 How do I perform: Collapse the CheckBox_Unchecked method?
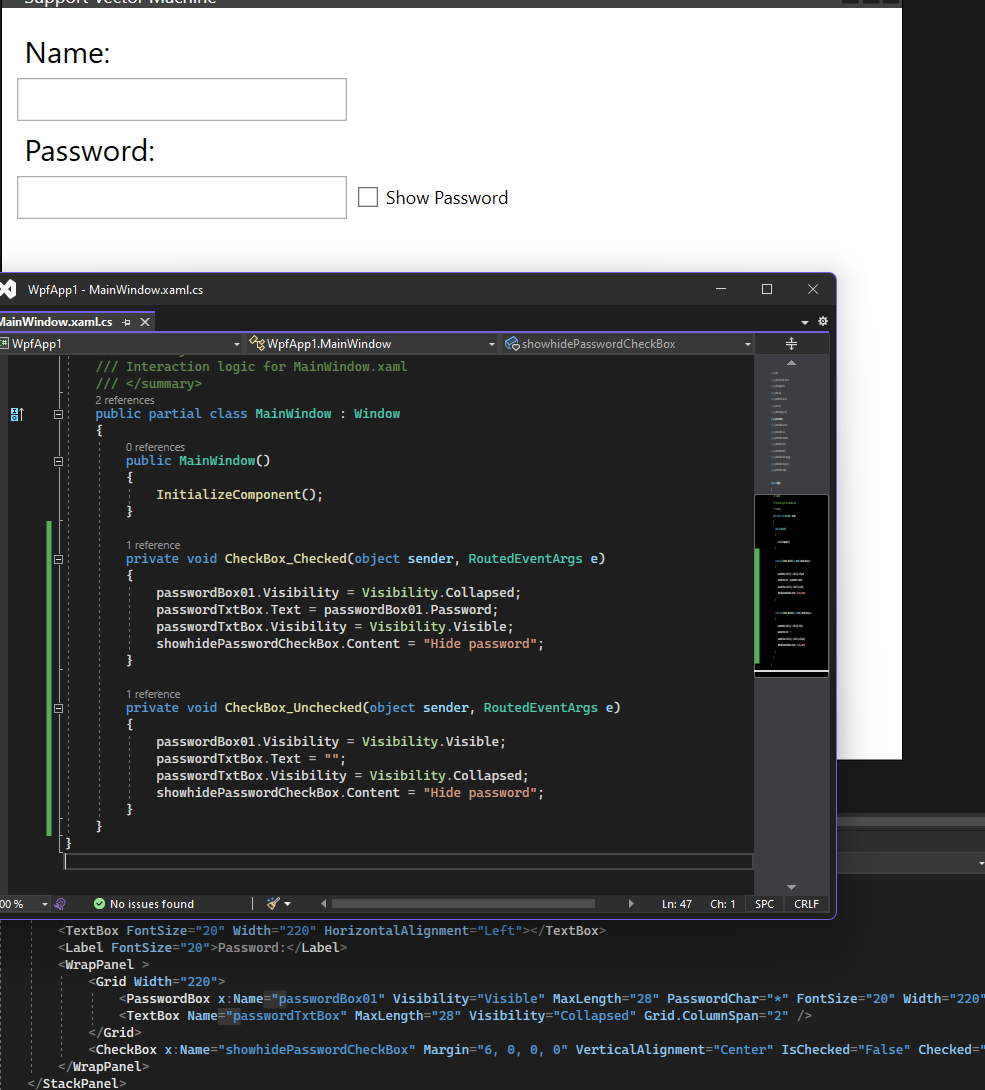pos(58,708)
